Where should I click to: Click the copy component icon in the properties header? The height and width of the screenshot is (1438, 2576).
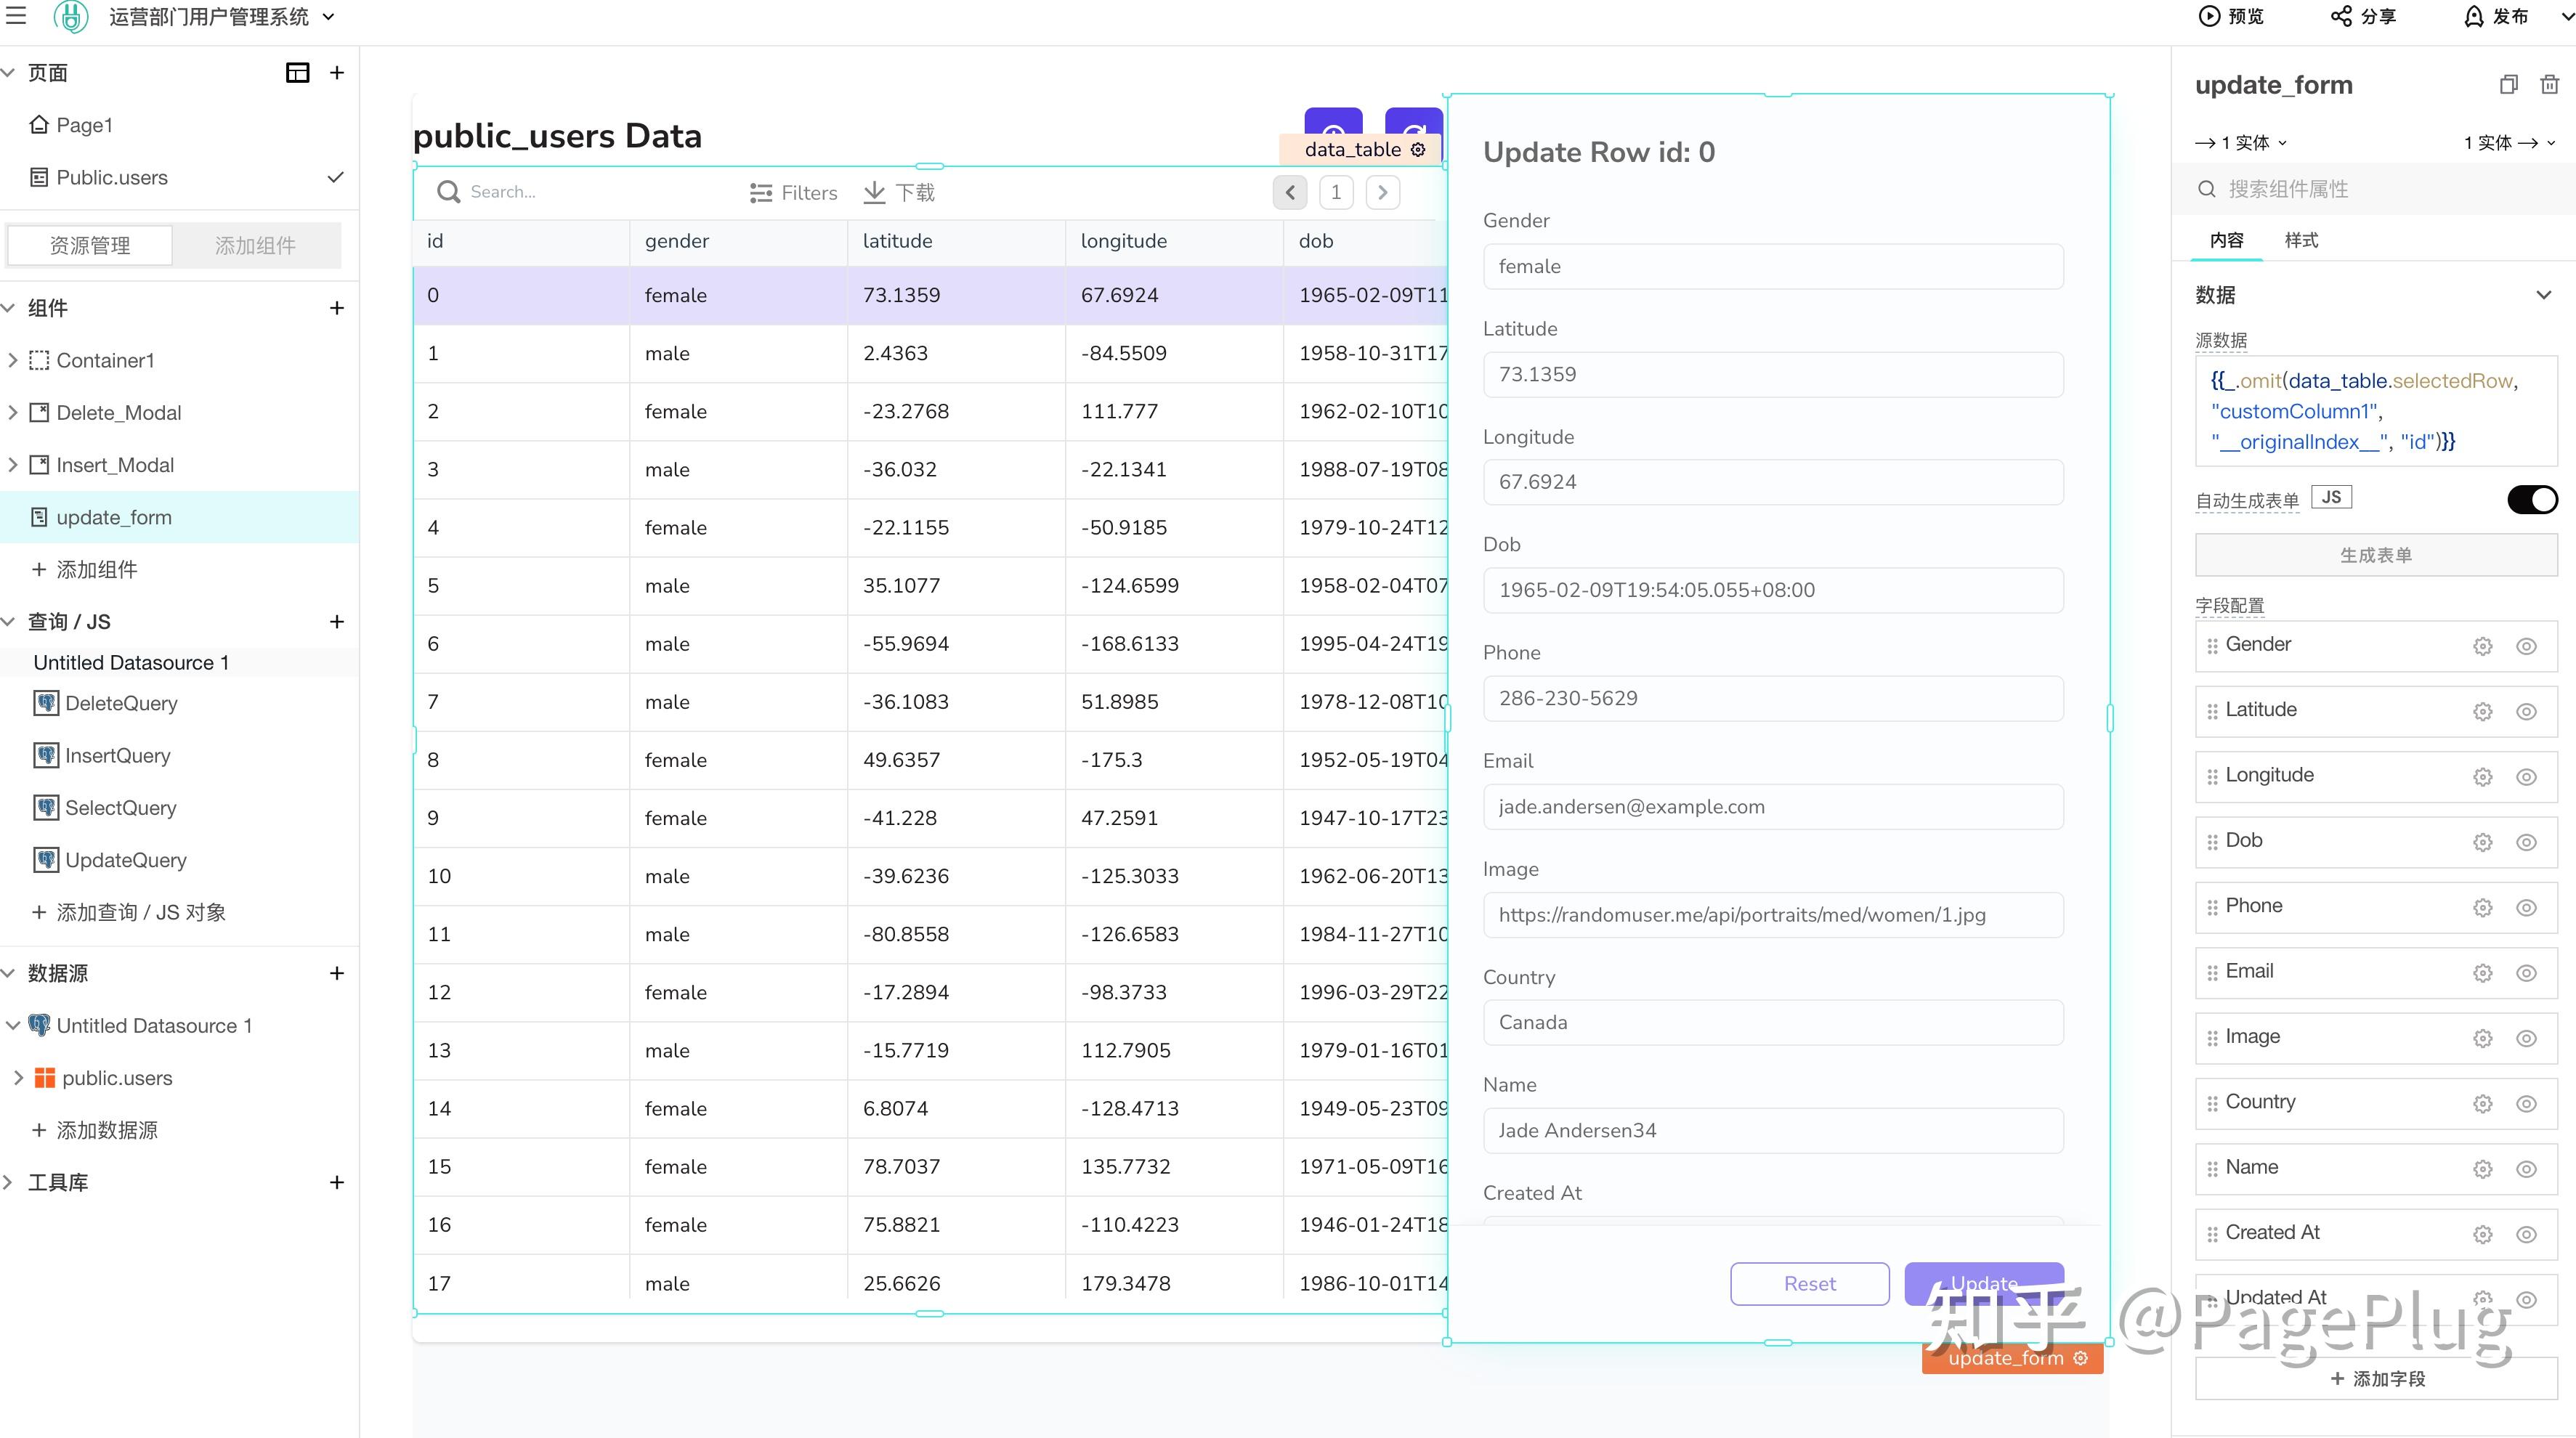pyautogui.click(x=2508, y=85)
